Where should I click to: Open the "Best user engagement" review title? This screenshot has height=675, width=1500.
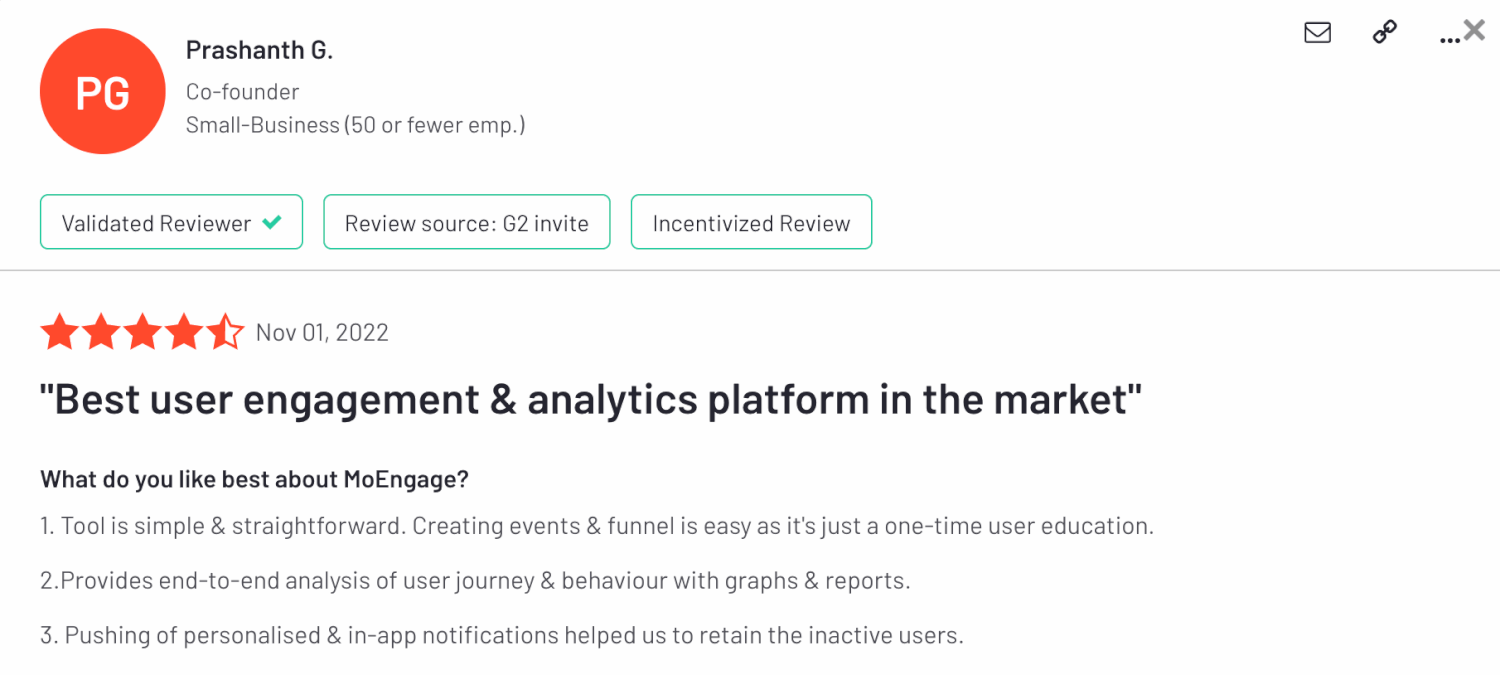(x=590, y=400)
